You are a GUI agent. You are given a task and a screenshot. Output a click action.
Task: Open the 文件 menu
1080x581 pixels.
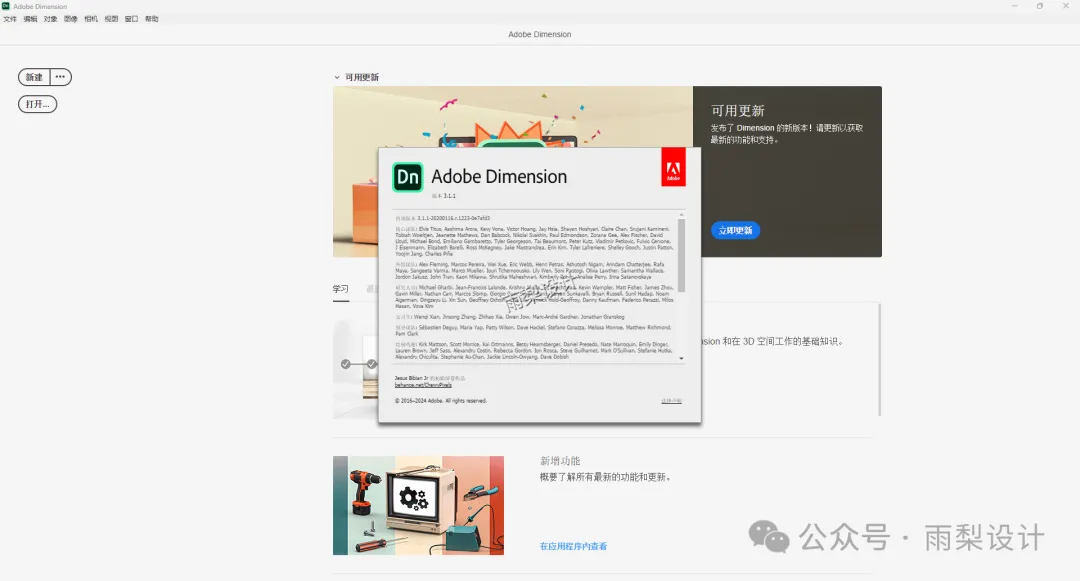10,19
